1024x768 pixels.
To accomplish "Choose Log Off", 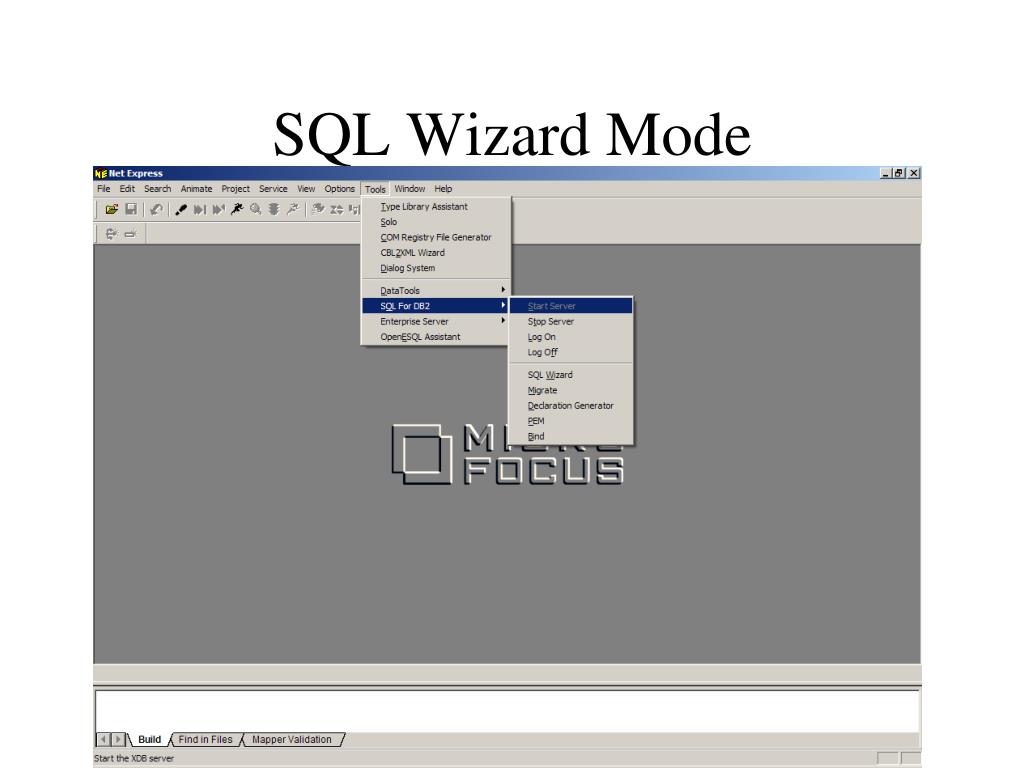I will point(571,352).
